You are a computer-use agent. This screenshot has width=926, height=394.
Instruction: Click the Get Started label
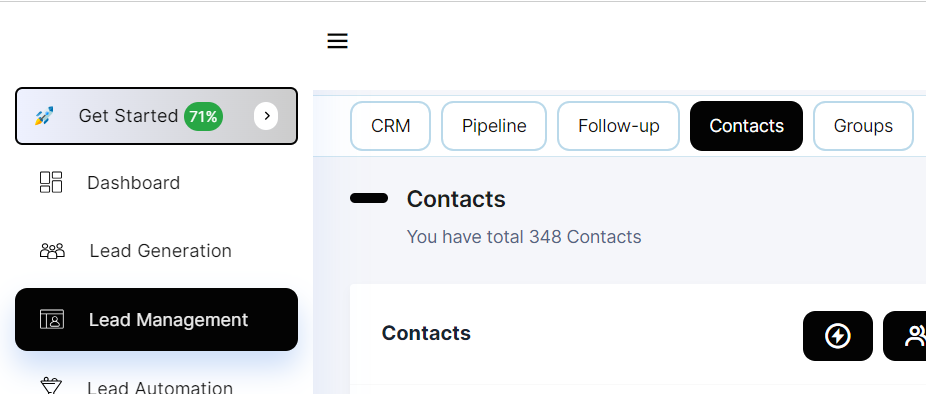[x=128, y=116]
